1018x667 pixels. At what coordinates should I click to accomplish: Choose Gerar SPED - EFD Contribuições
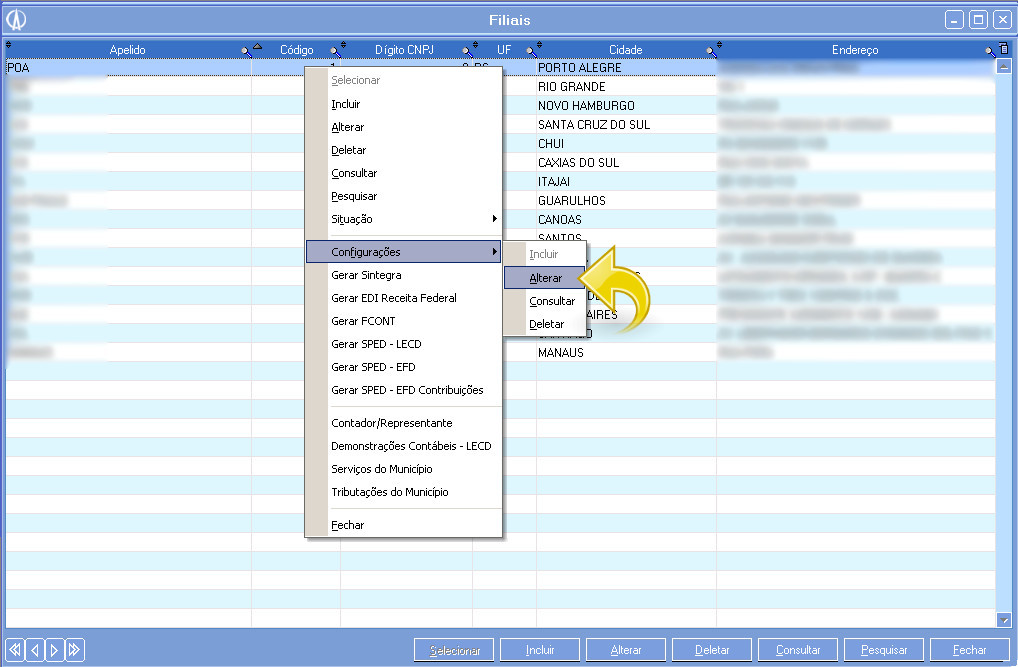[407, 390]
